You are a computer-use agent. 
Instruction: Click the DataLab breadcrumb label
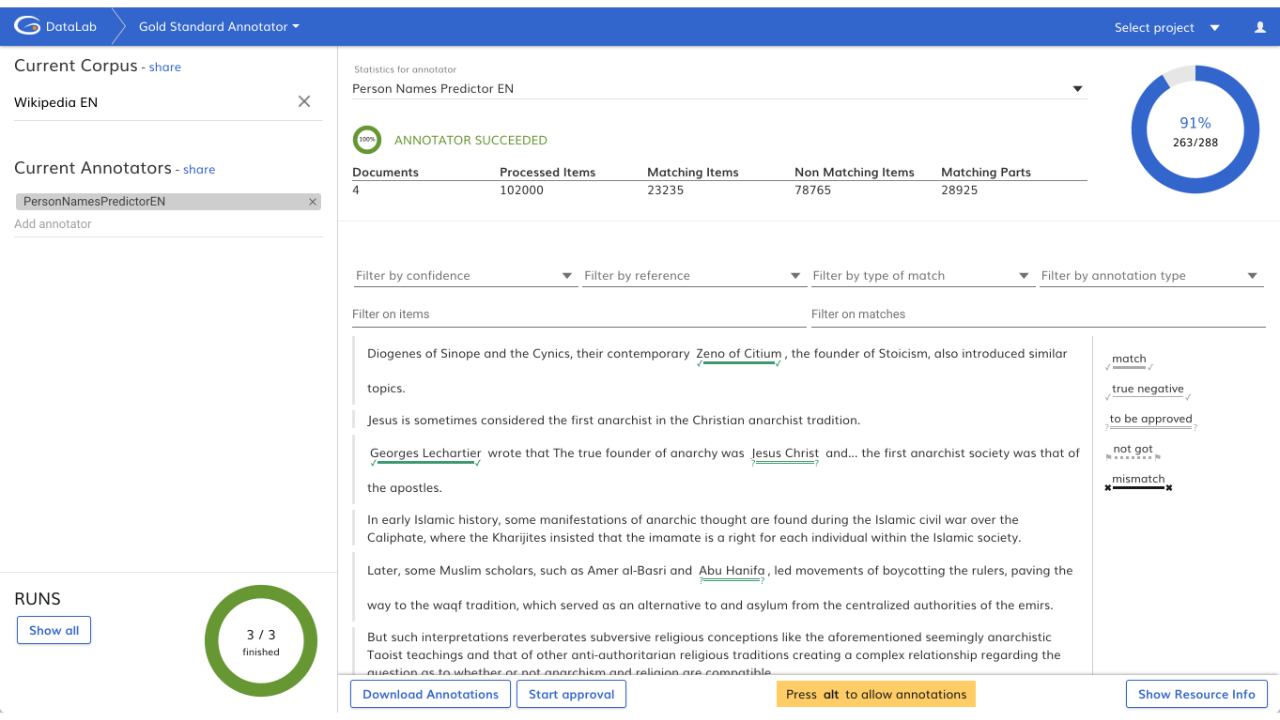tap(71, 27)
